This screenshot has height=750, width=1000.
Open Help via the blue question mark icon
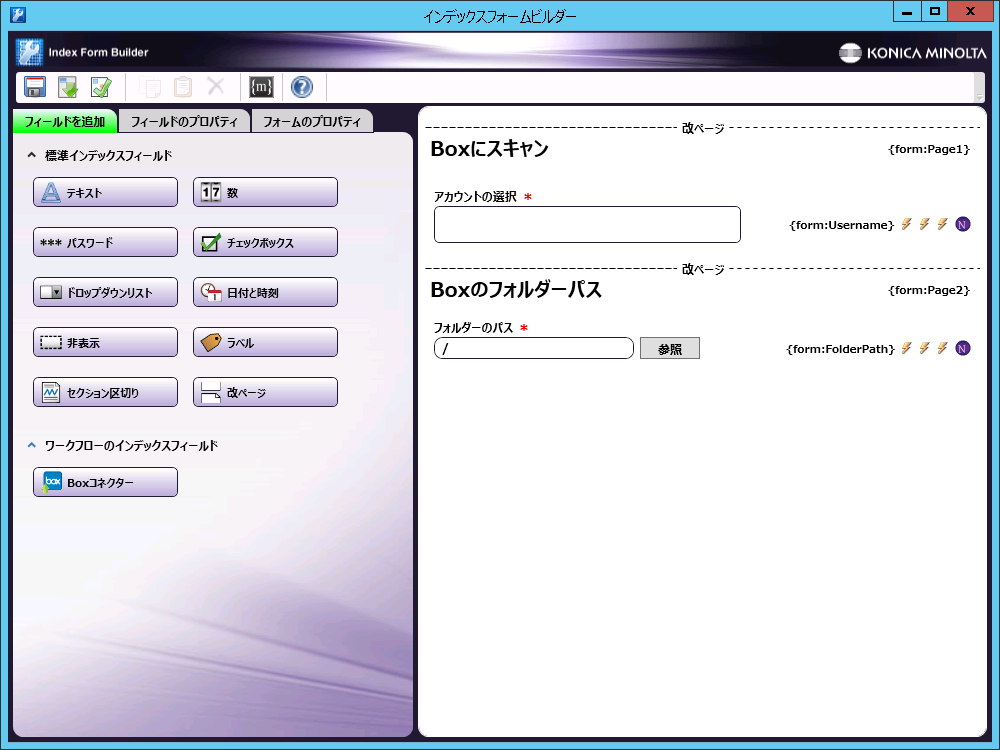click(x=302, y=87)
